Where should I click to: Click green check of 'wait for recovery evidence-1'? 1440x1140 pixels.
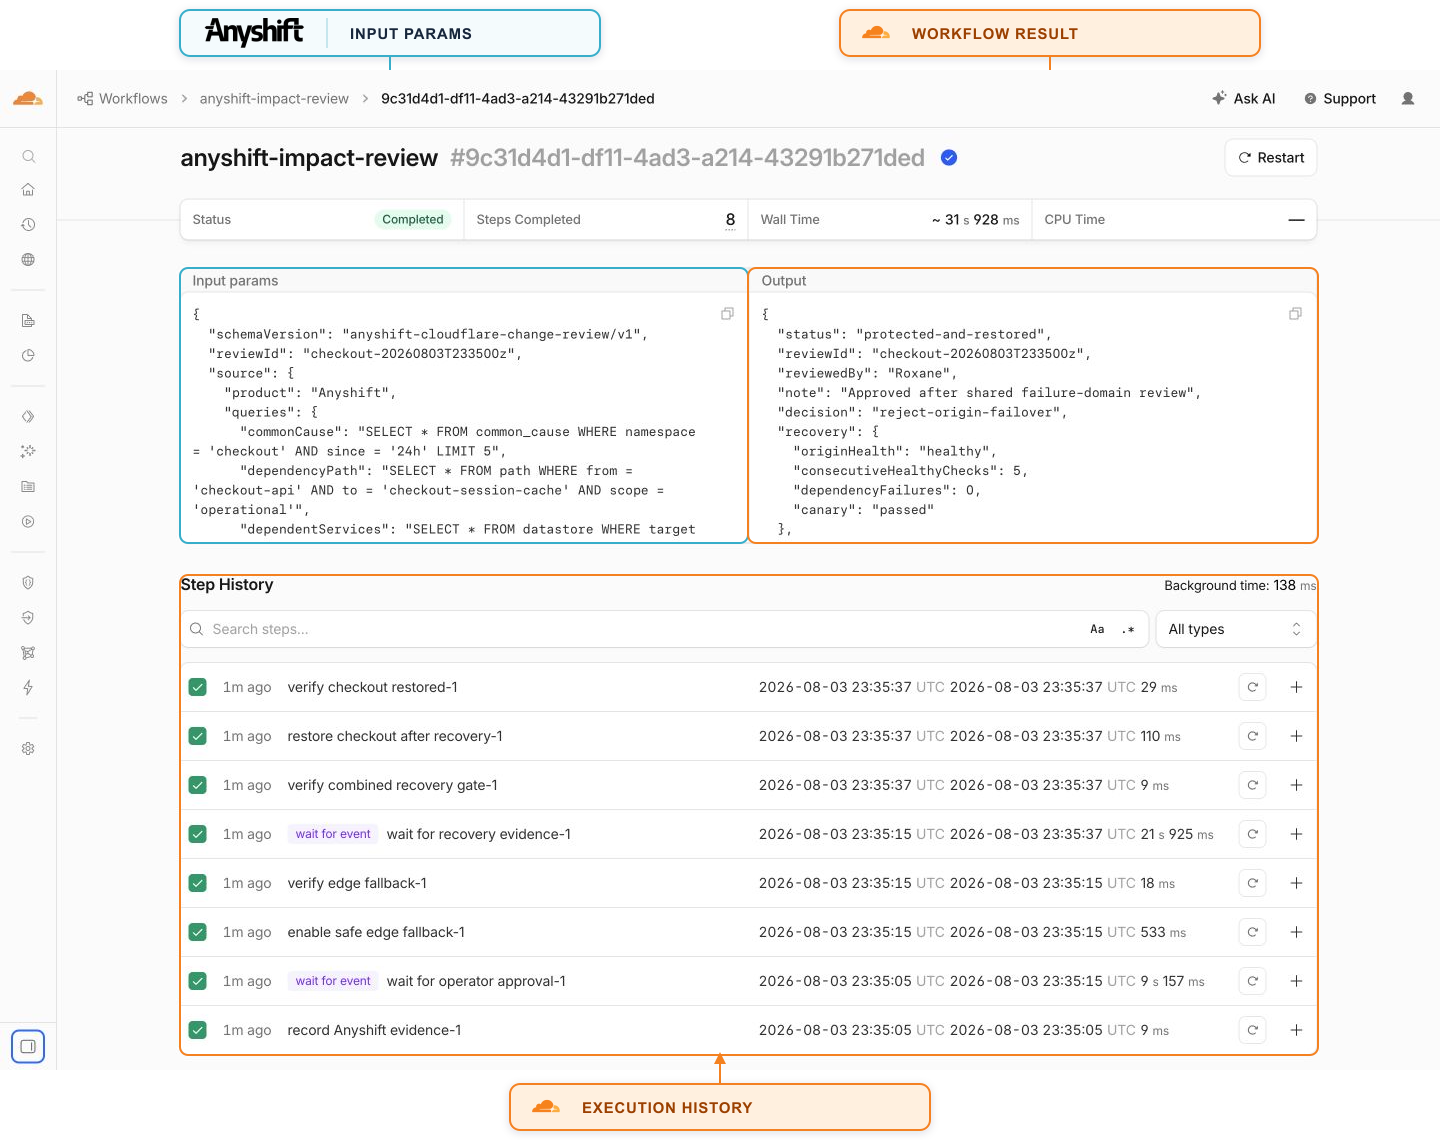[x=198, y=834]
